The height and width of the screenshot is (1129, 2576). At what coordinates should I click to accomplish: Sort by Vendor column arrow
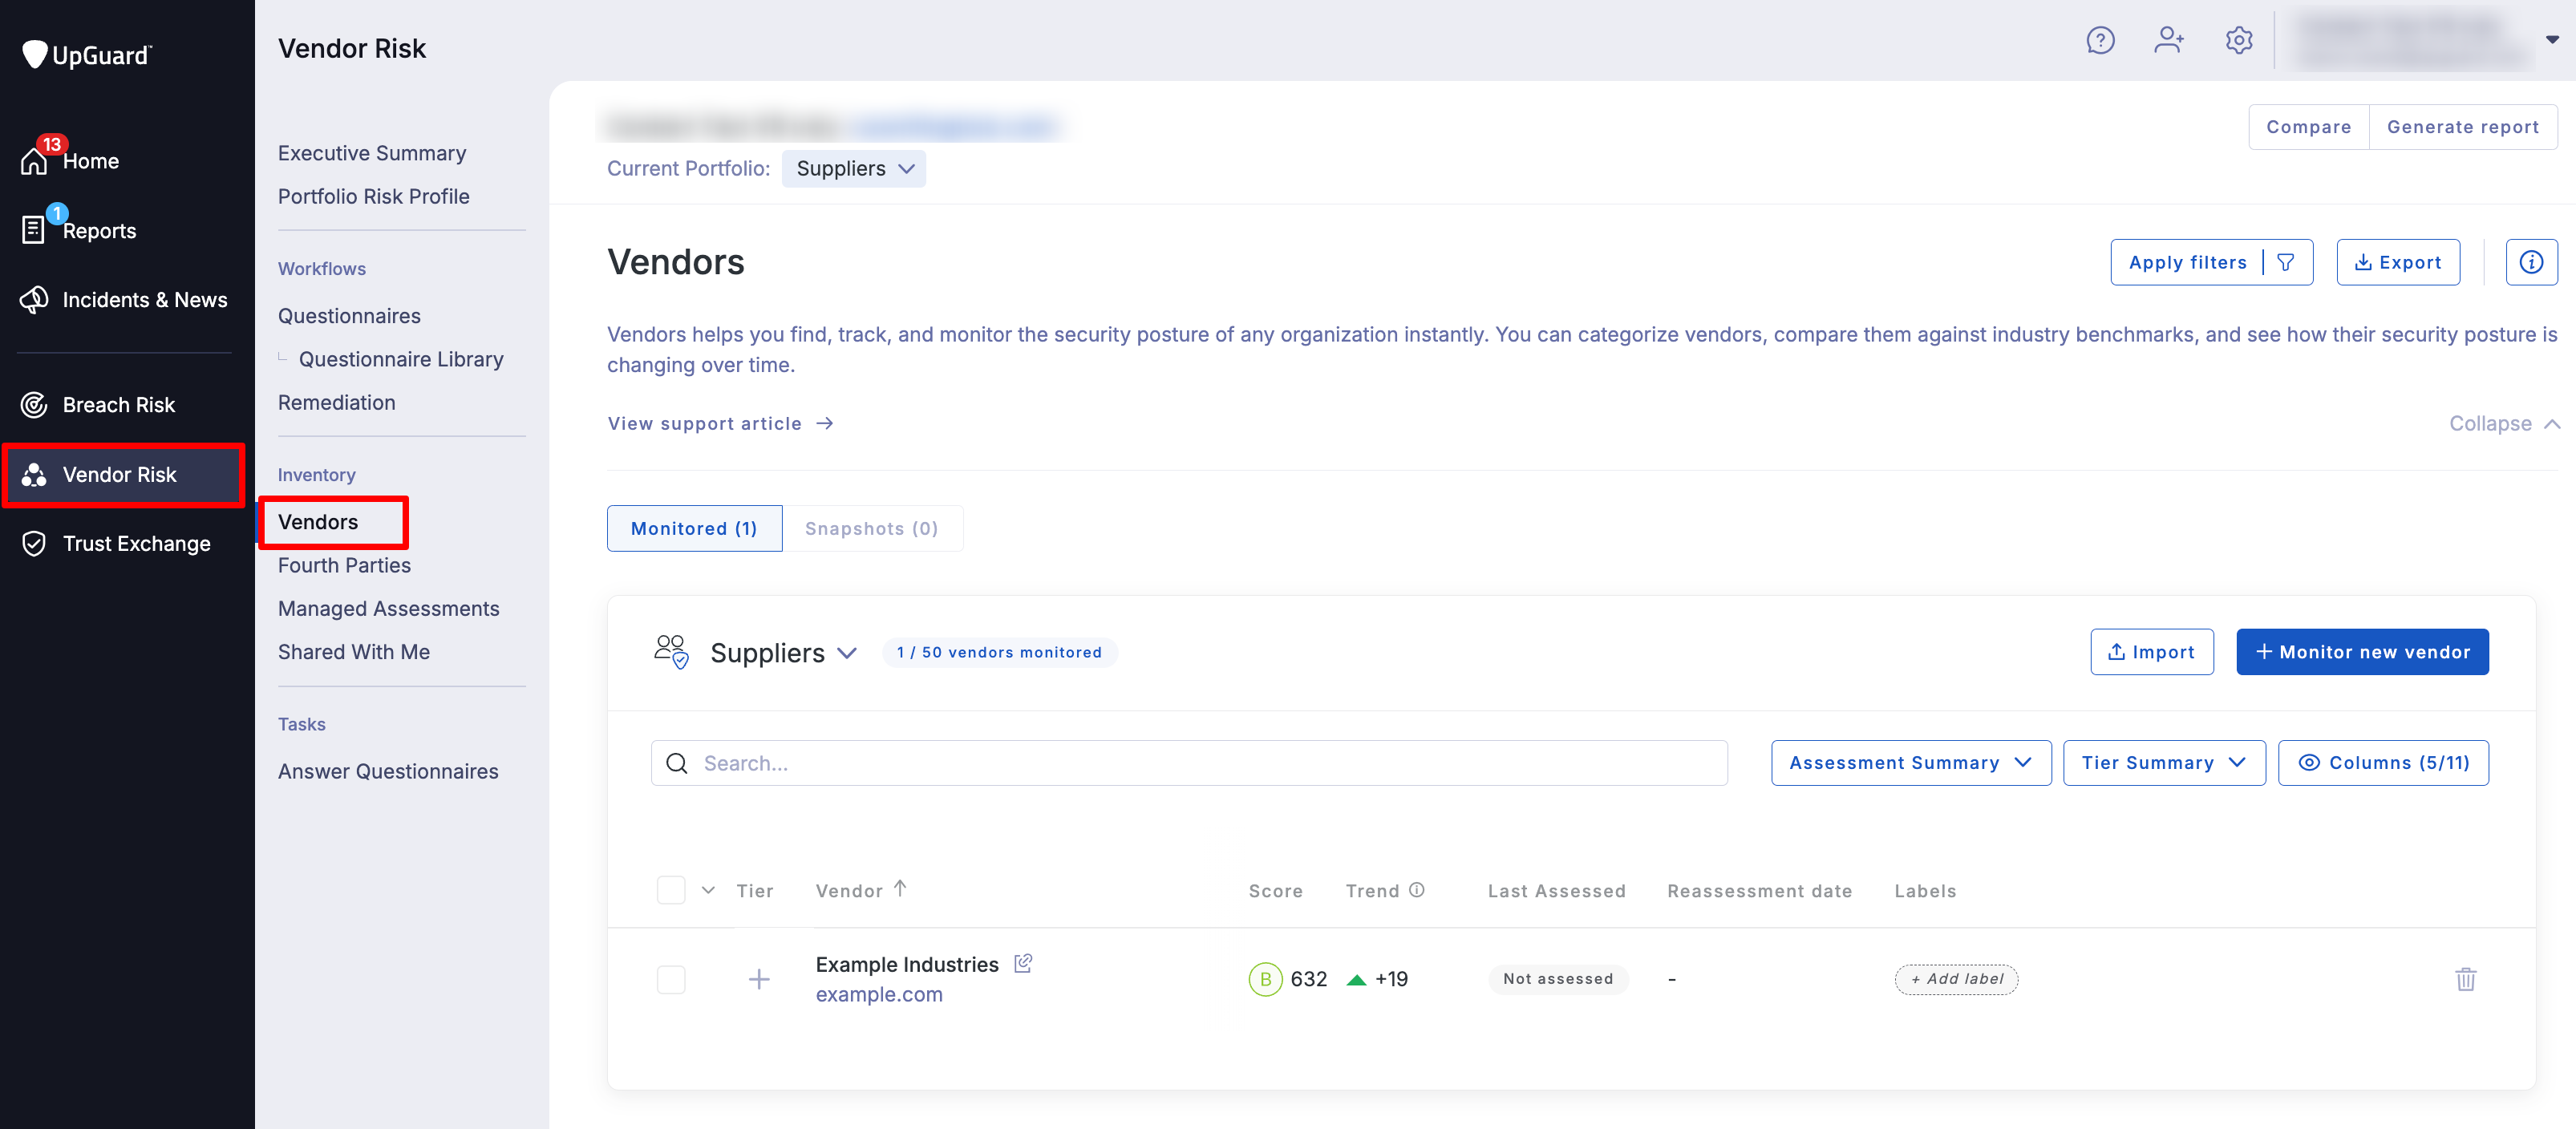pos(900,888)
